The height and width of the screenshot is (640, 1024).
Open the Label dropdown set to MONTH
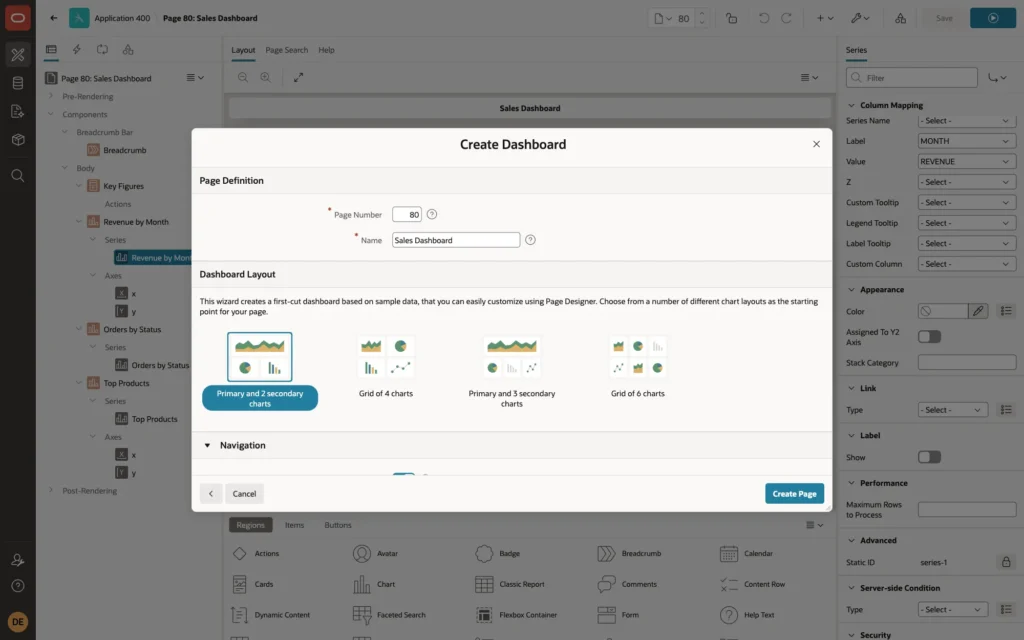pos(967,141)
